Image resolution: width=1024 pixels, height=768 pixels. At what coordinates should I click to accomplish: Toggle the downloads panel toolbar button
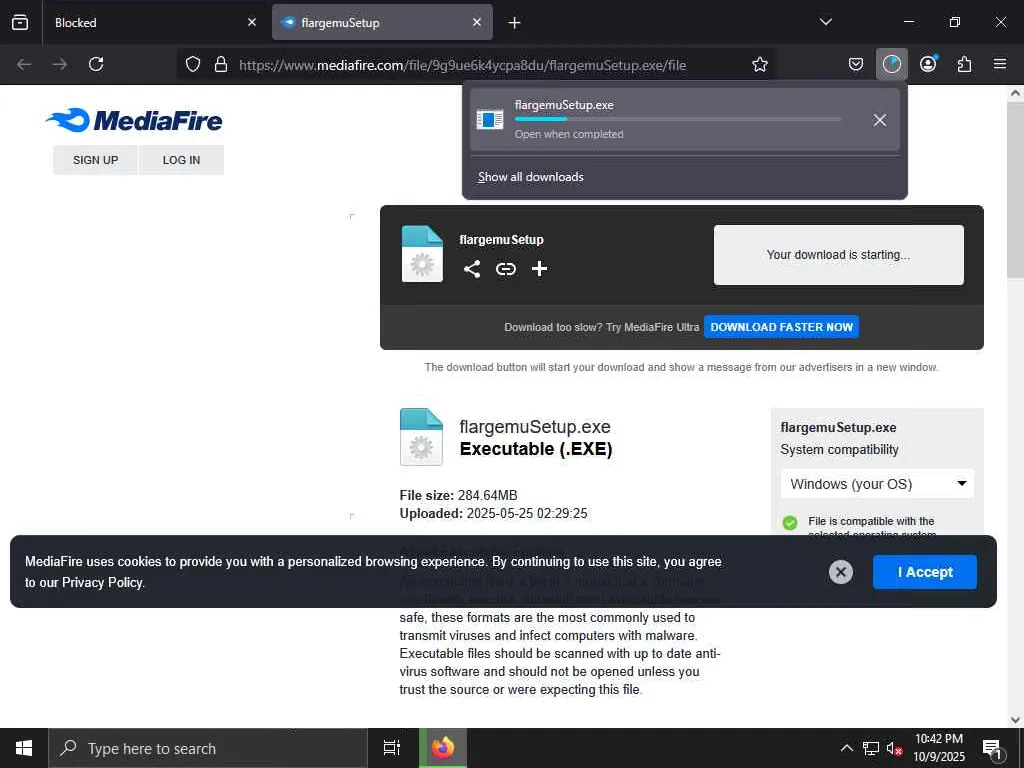(x=891, y=64)
